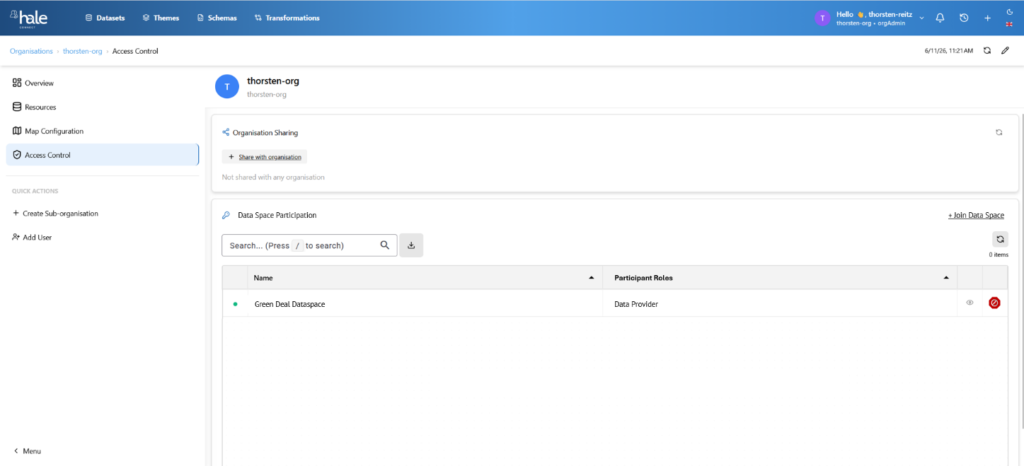Click the green status dot of Green Deal Dataspace
This screenshot has height=466, width=1024.
pyautogui.click(x=235, y=303)
